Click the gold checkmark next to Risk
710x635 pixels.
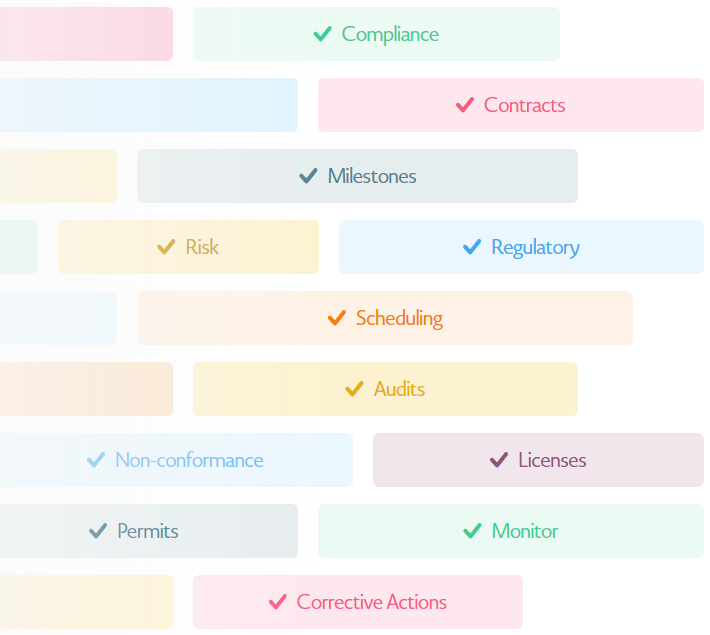(x=166, y=247)
